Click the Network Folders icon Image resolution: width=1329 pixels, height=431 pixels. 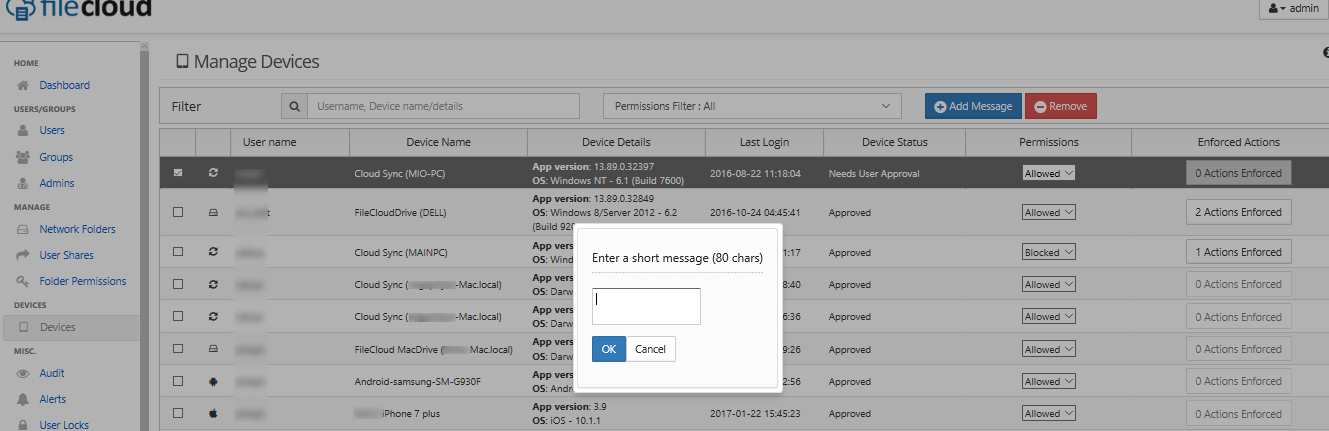(x=22, y=229)
